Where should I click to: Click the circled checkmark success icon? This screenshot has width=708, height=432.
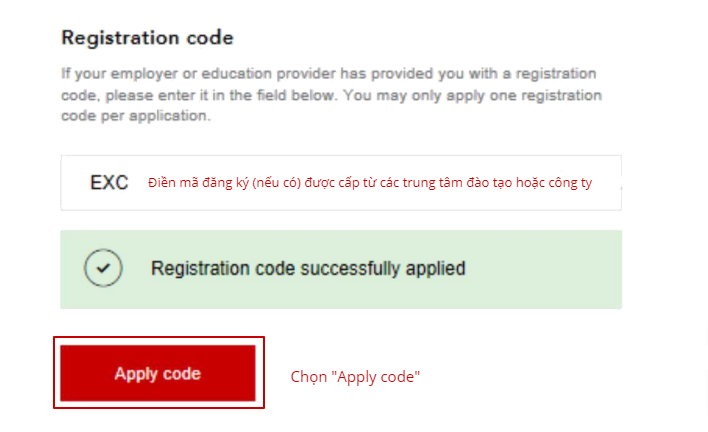tap(103, 269)
